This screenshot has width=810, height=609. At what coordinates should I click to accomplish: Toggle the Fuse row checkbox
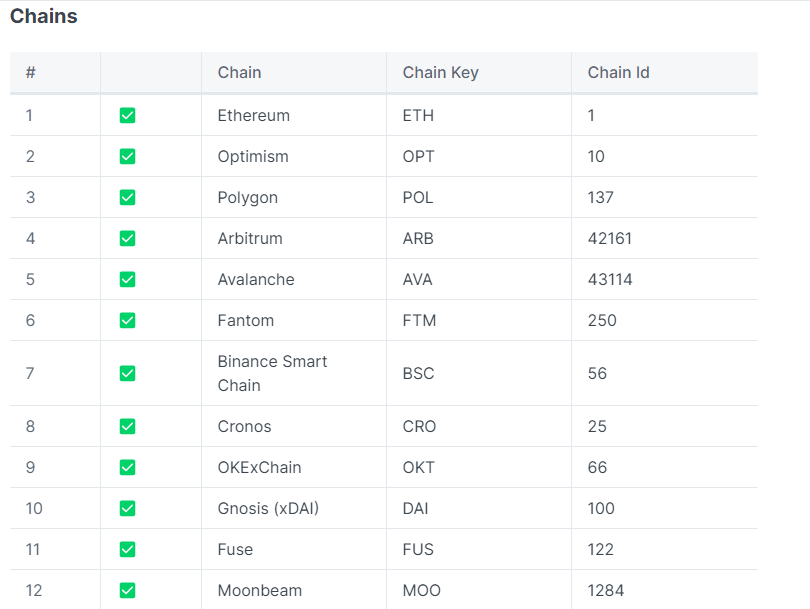(x=127, y=550)
